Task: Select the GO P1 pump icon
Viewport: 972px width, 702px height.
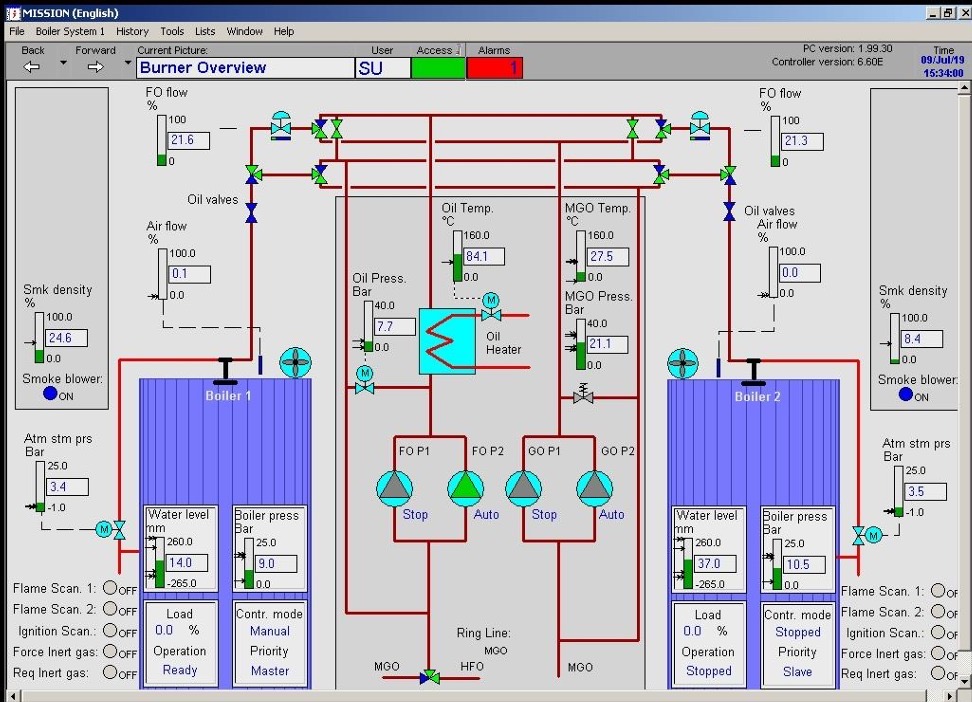Action: click(524, 488)
